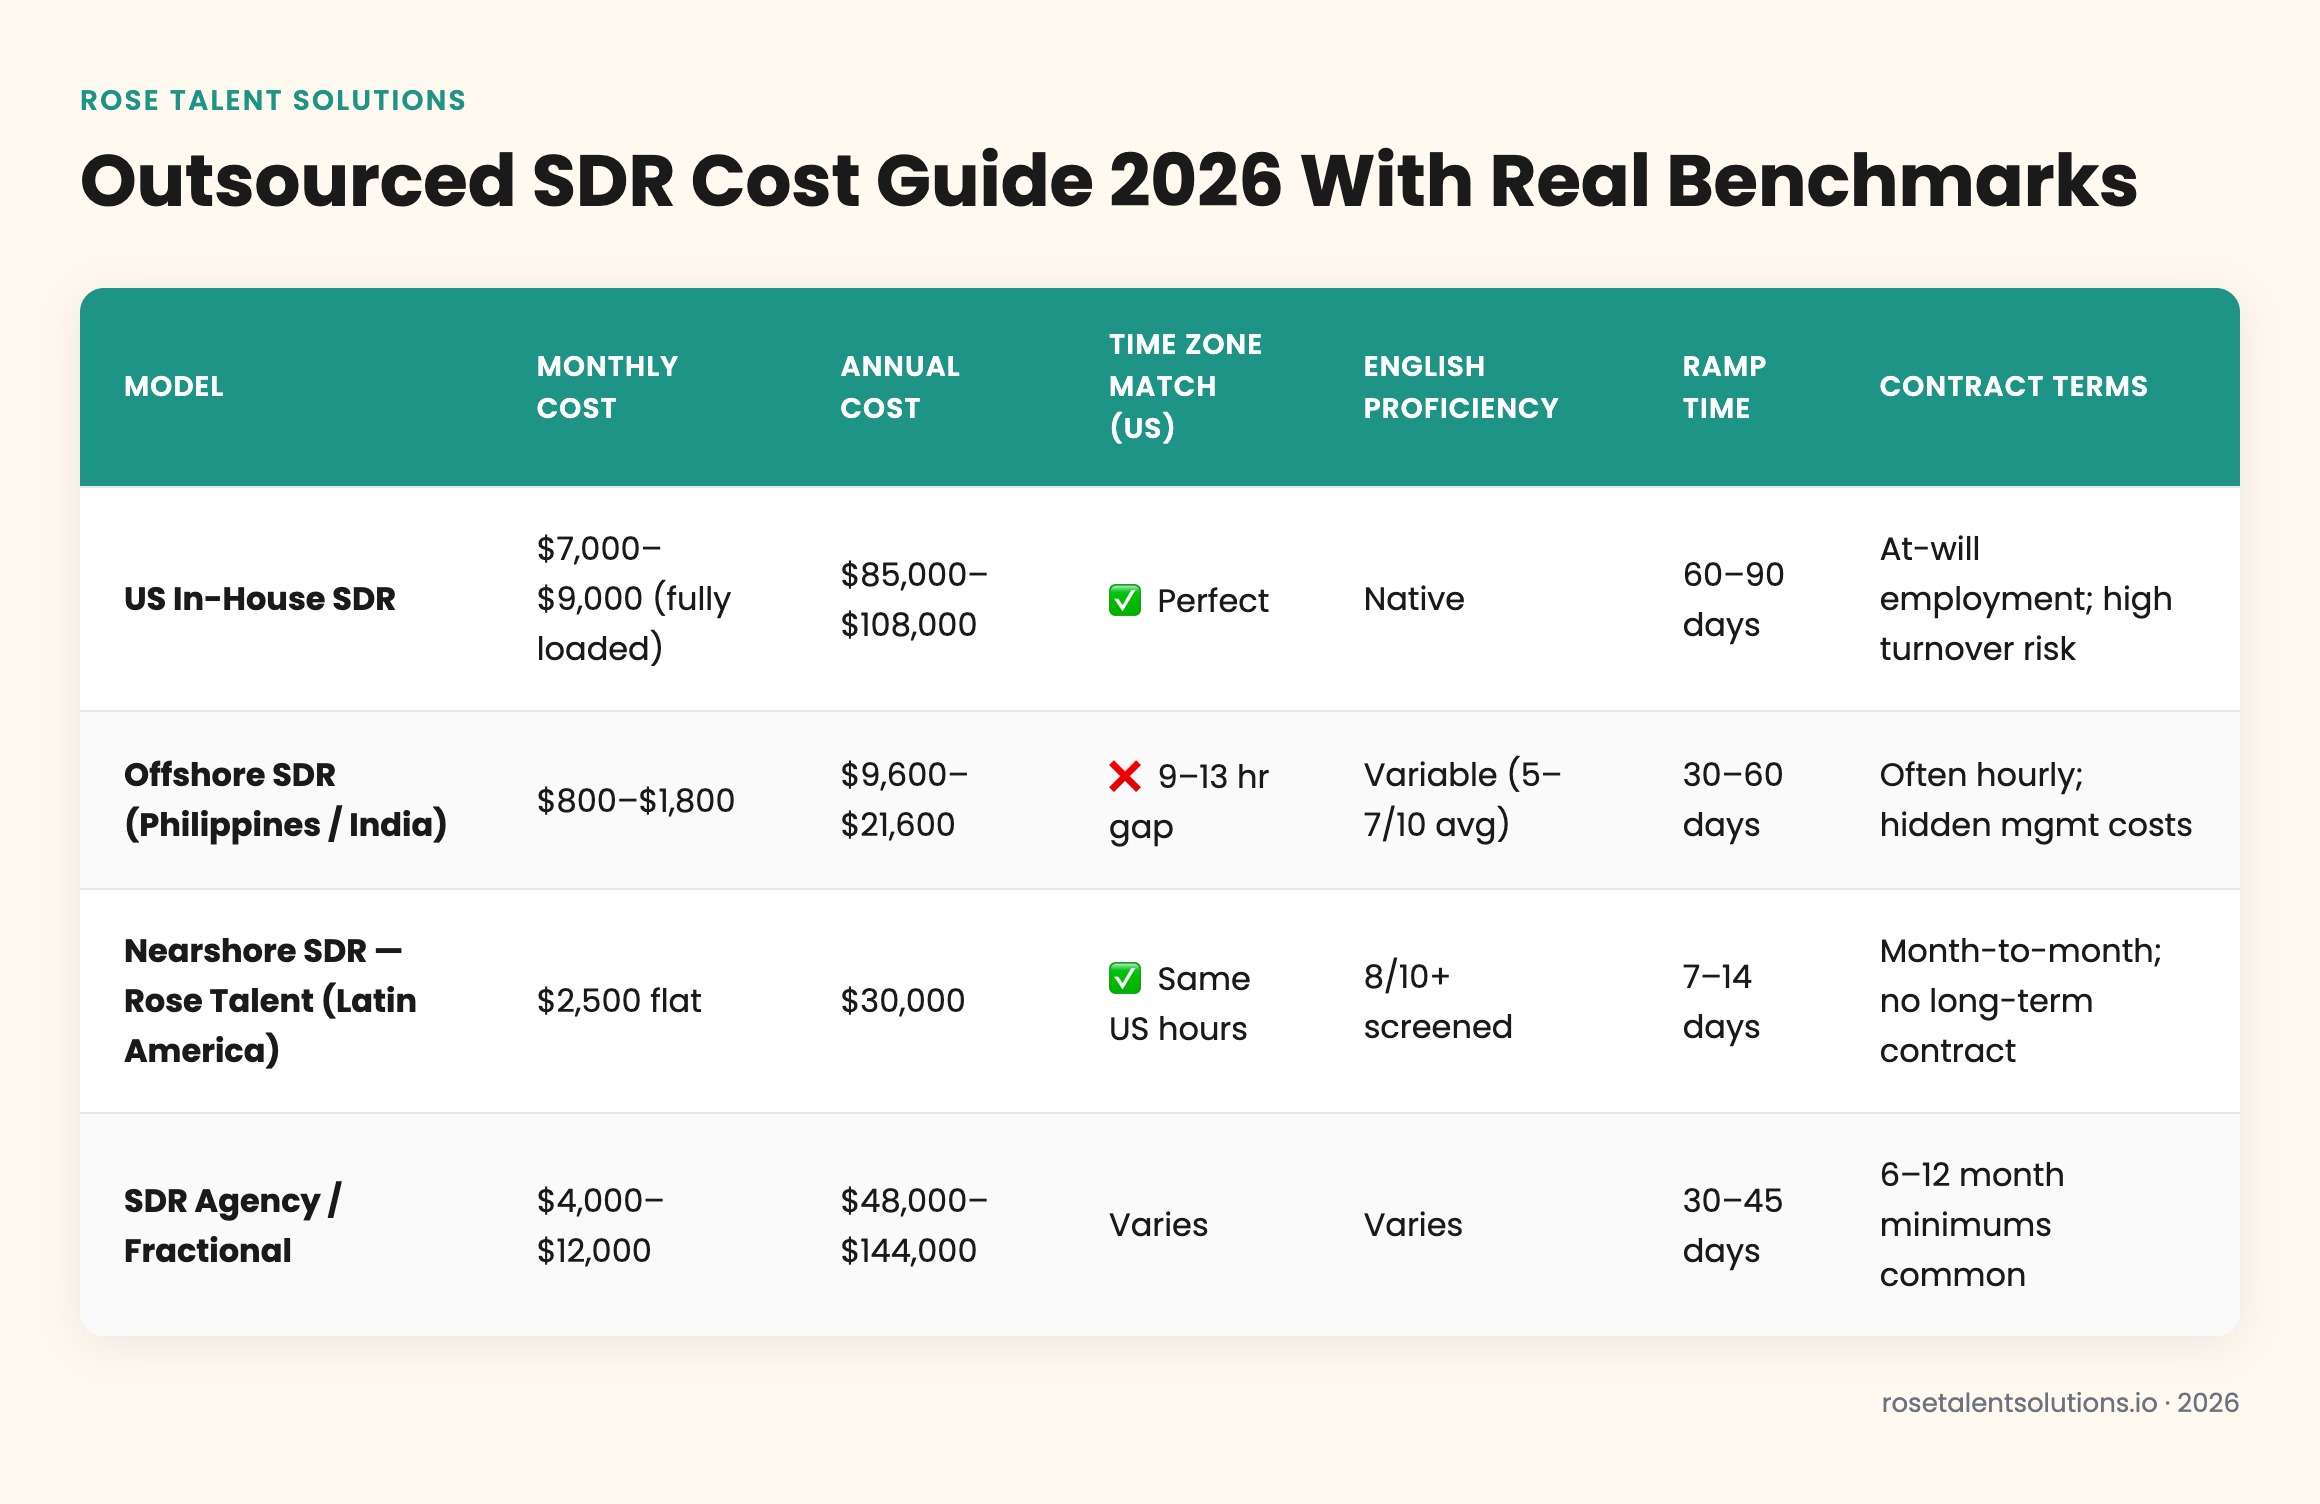Click the $800–$1,800 monthly cost cell
Viewport: 2320px width, 1504px height.
pyautogui.click(x=636, y=800)
